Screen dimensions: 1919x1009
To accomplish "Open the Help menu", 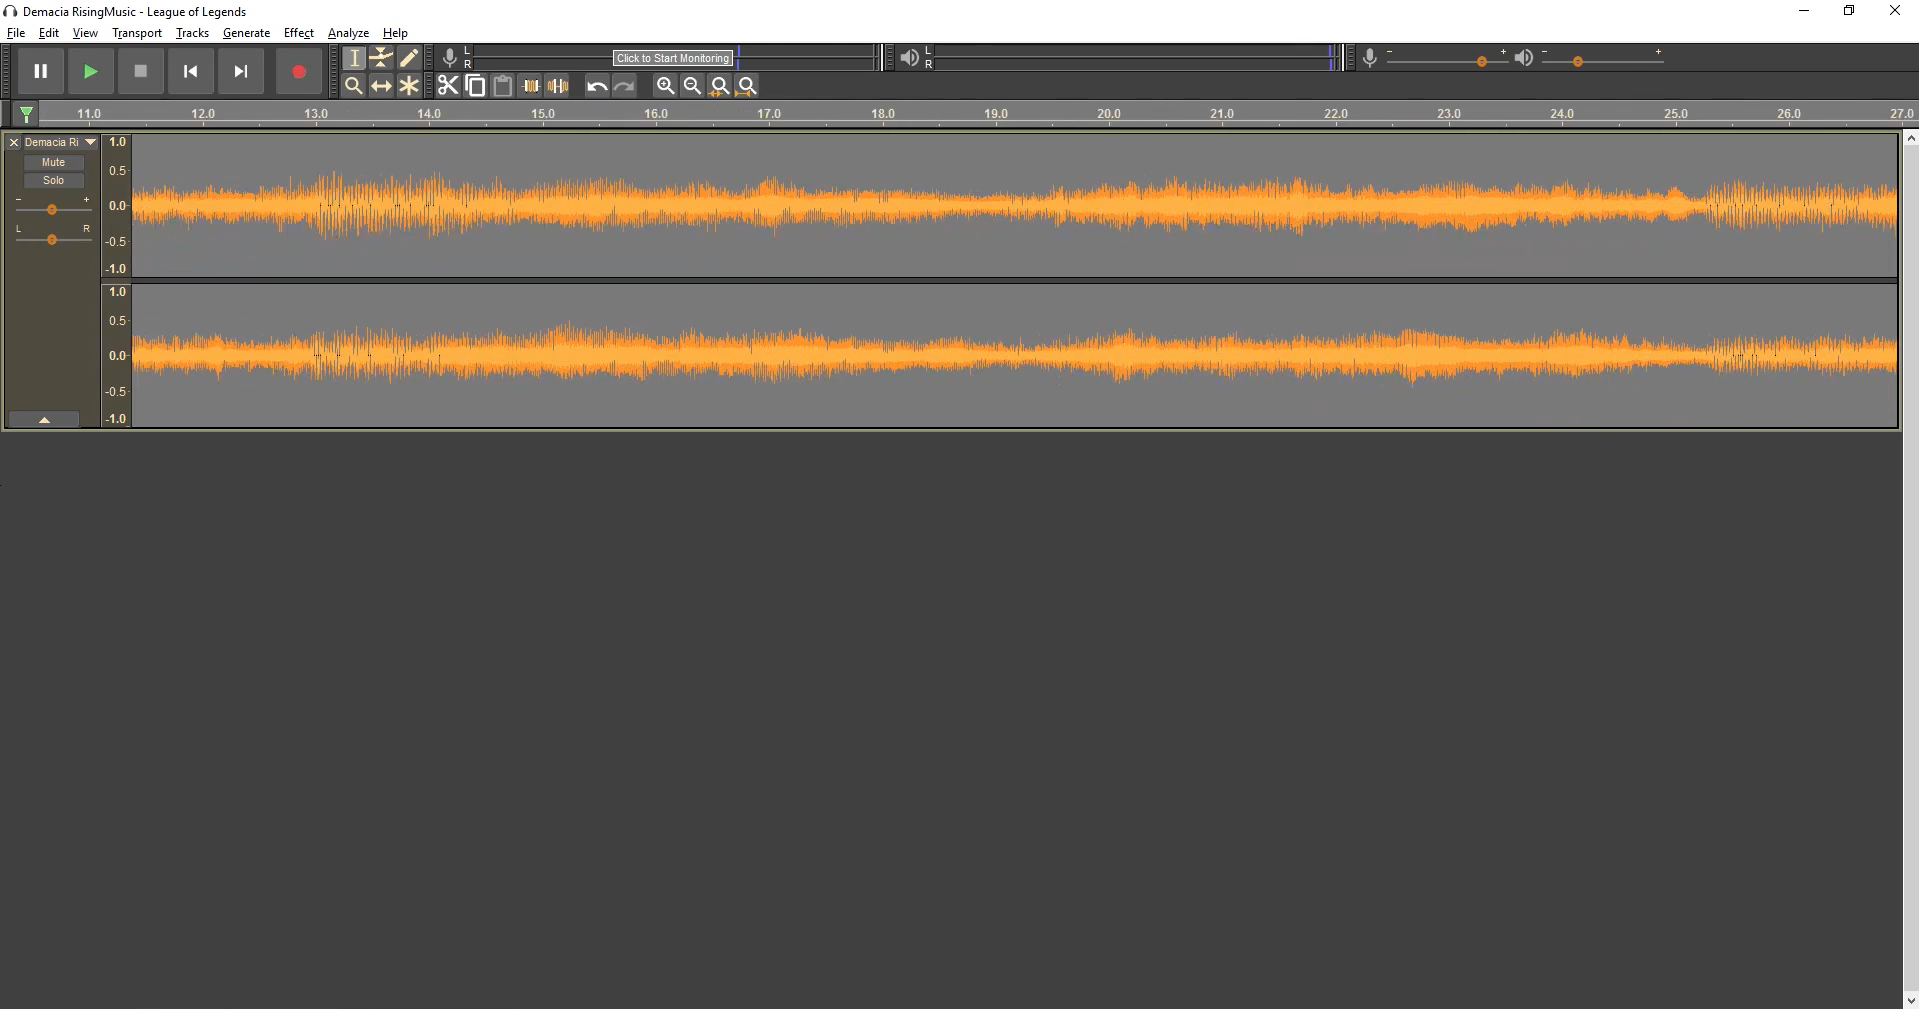I will pos(395,33).
